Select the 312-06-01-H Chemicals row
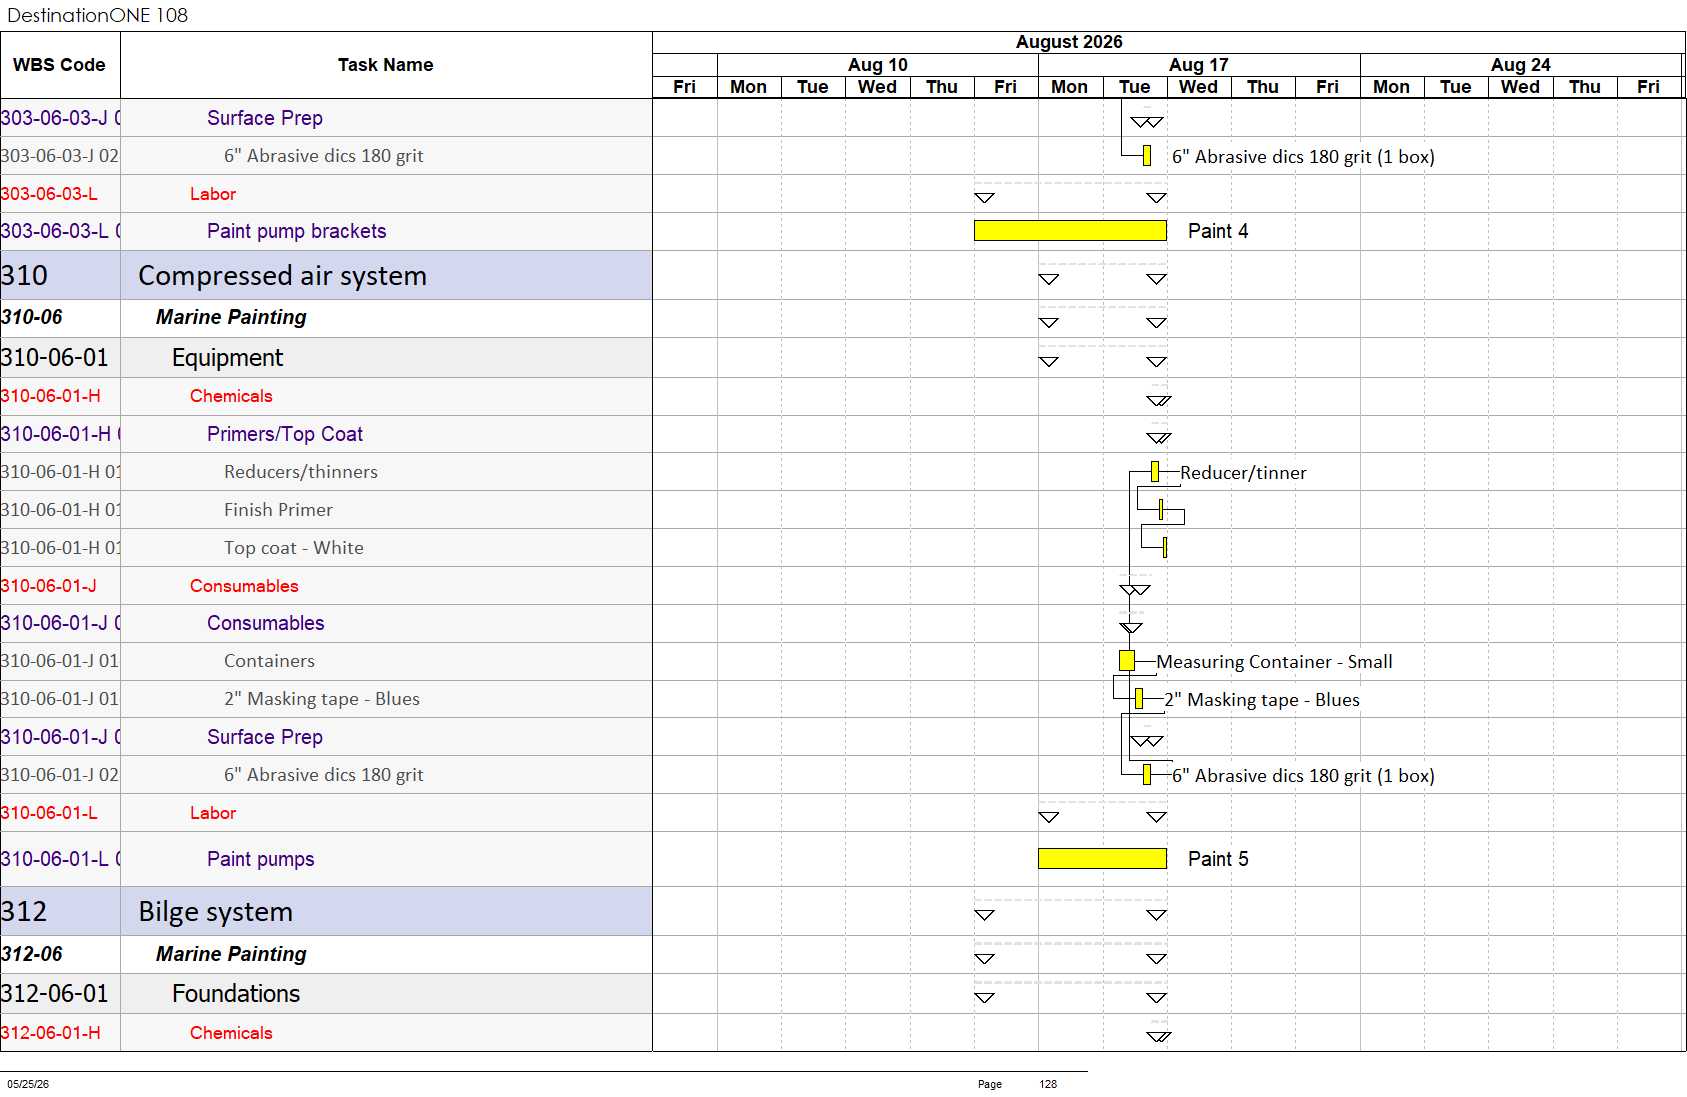The height and width of the screenshot is (1097, 1687). tap(326, 1033)
